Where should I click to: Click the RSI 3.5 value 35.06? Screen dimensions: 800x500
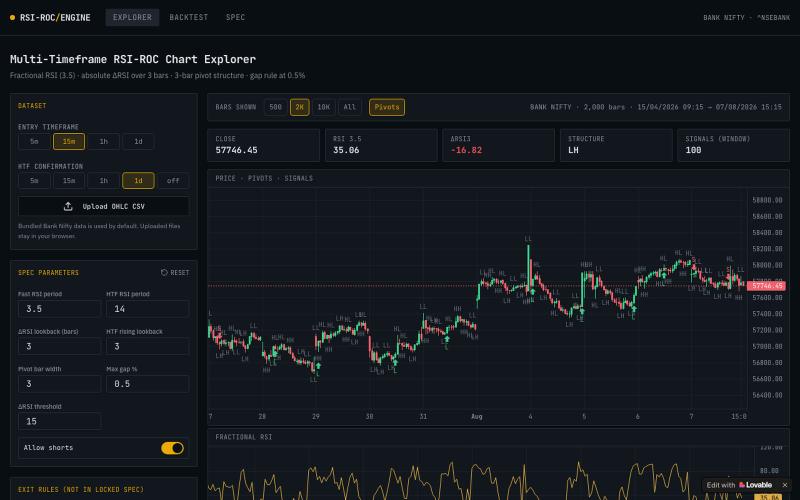tap(346, 150)
